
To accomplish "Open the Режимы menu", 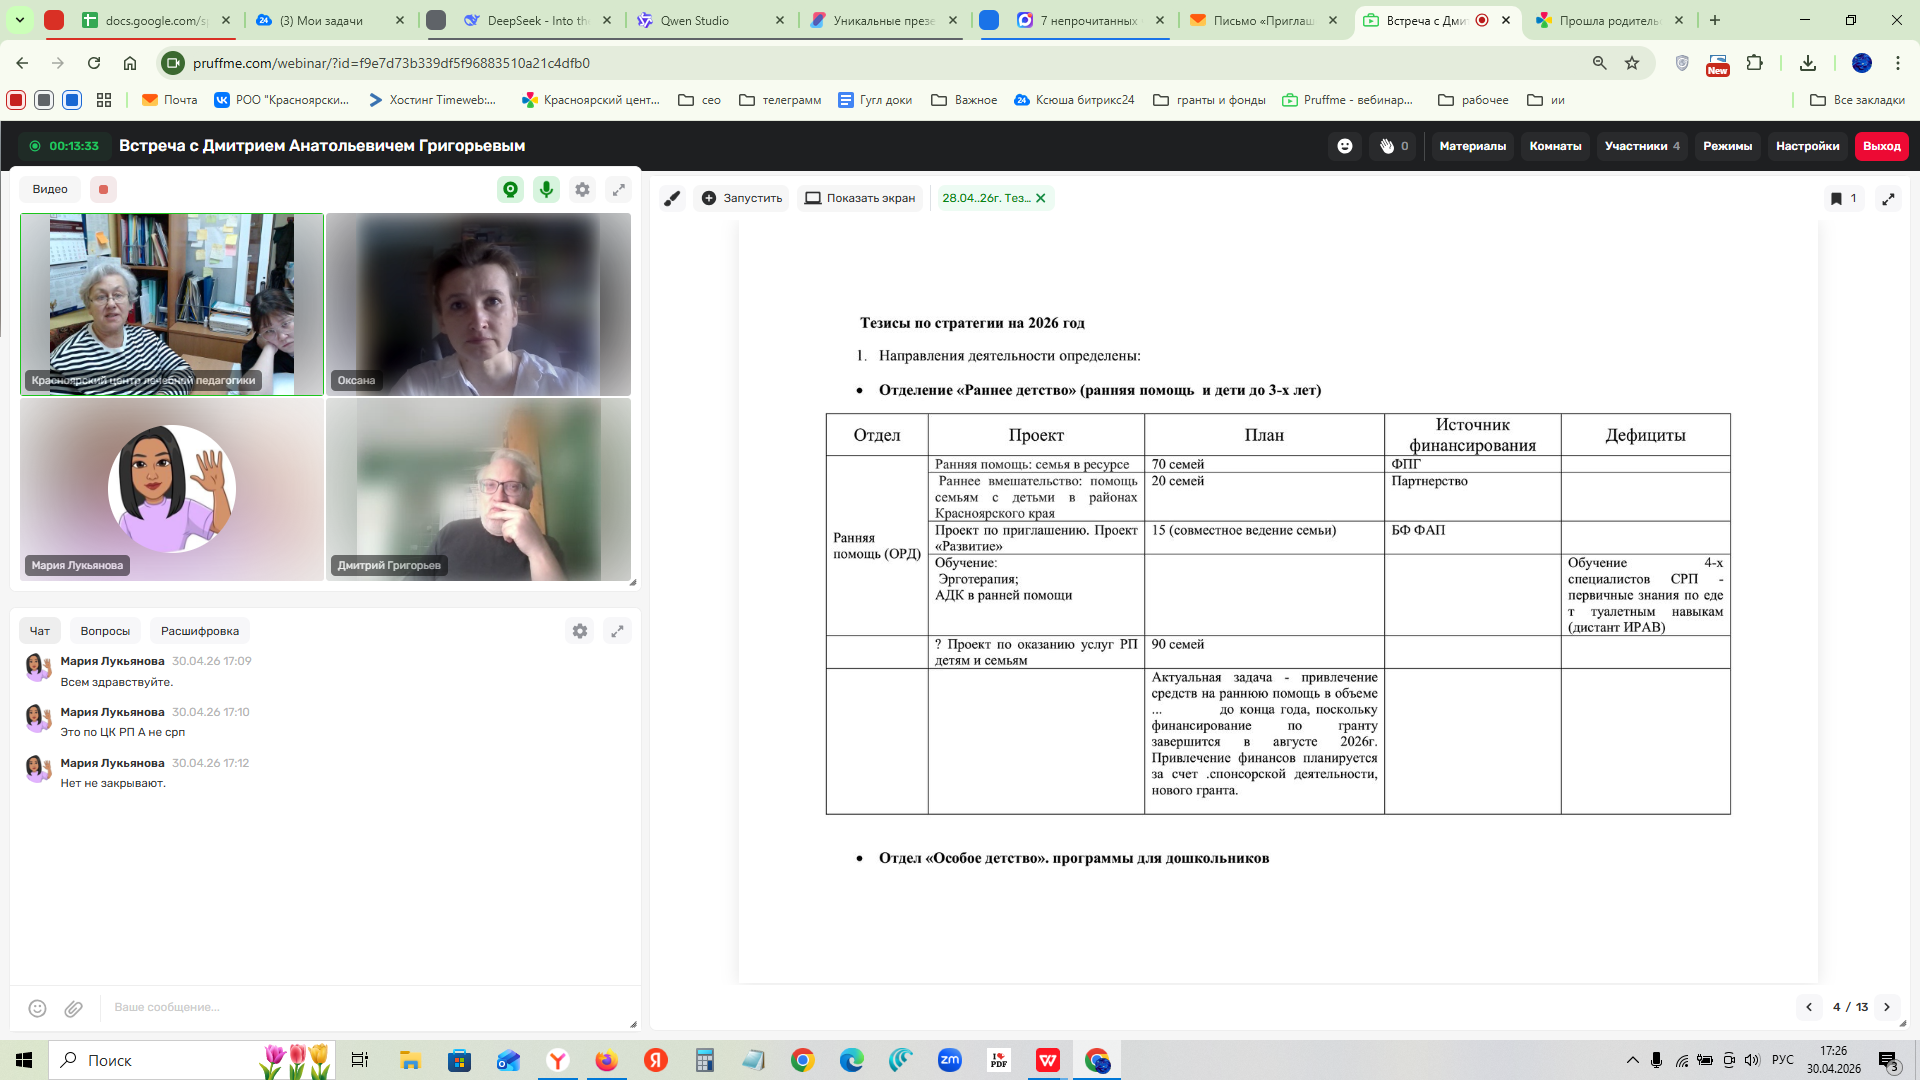I will [x=1727, y=146].
